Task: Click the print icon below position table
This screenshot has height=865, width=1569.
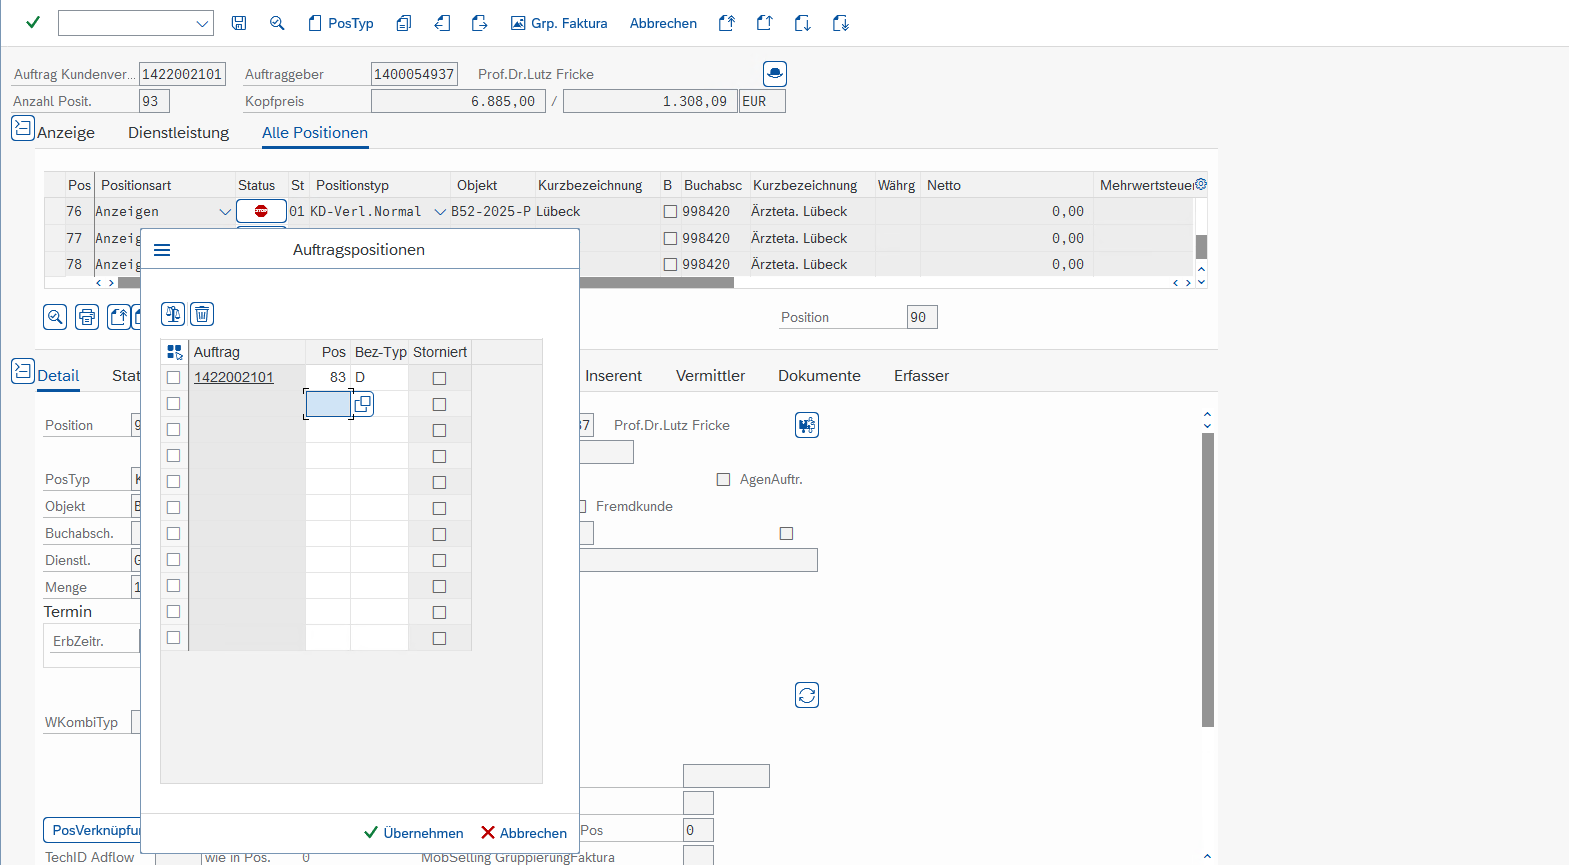Action: tap(87, 317)
